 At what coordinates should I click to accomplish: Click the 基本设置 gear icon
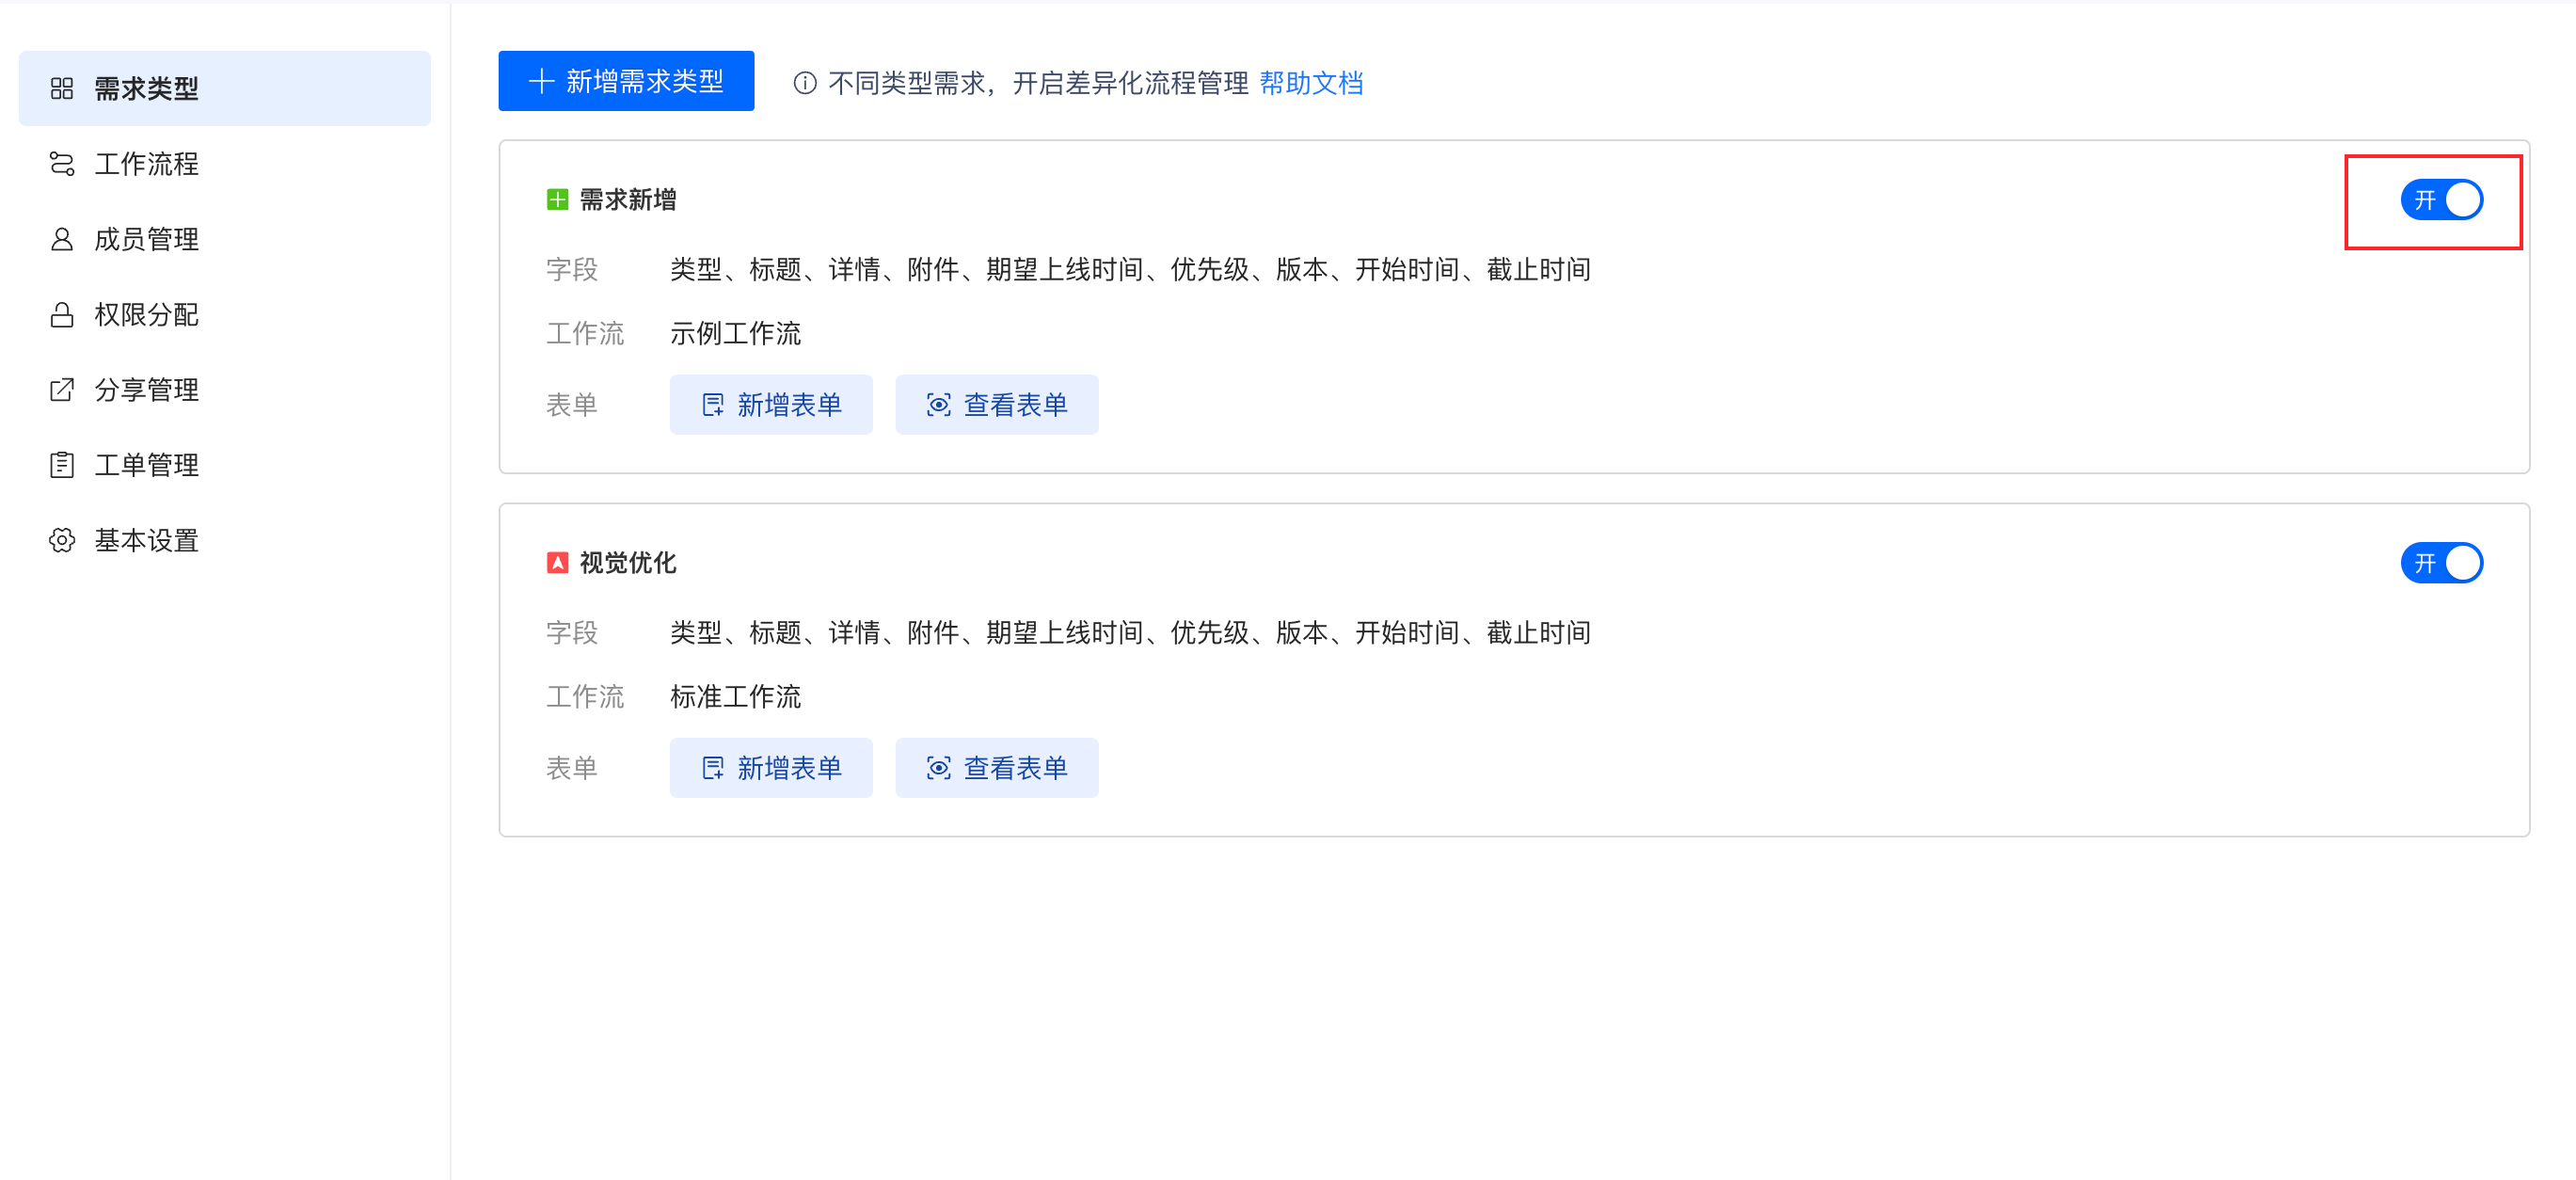pos(62,540)
